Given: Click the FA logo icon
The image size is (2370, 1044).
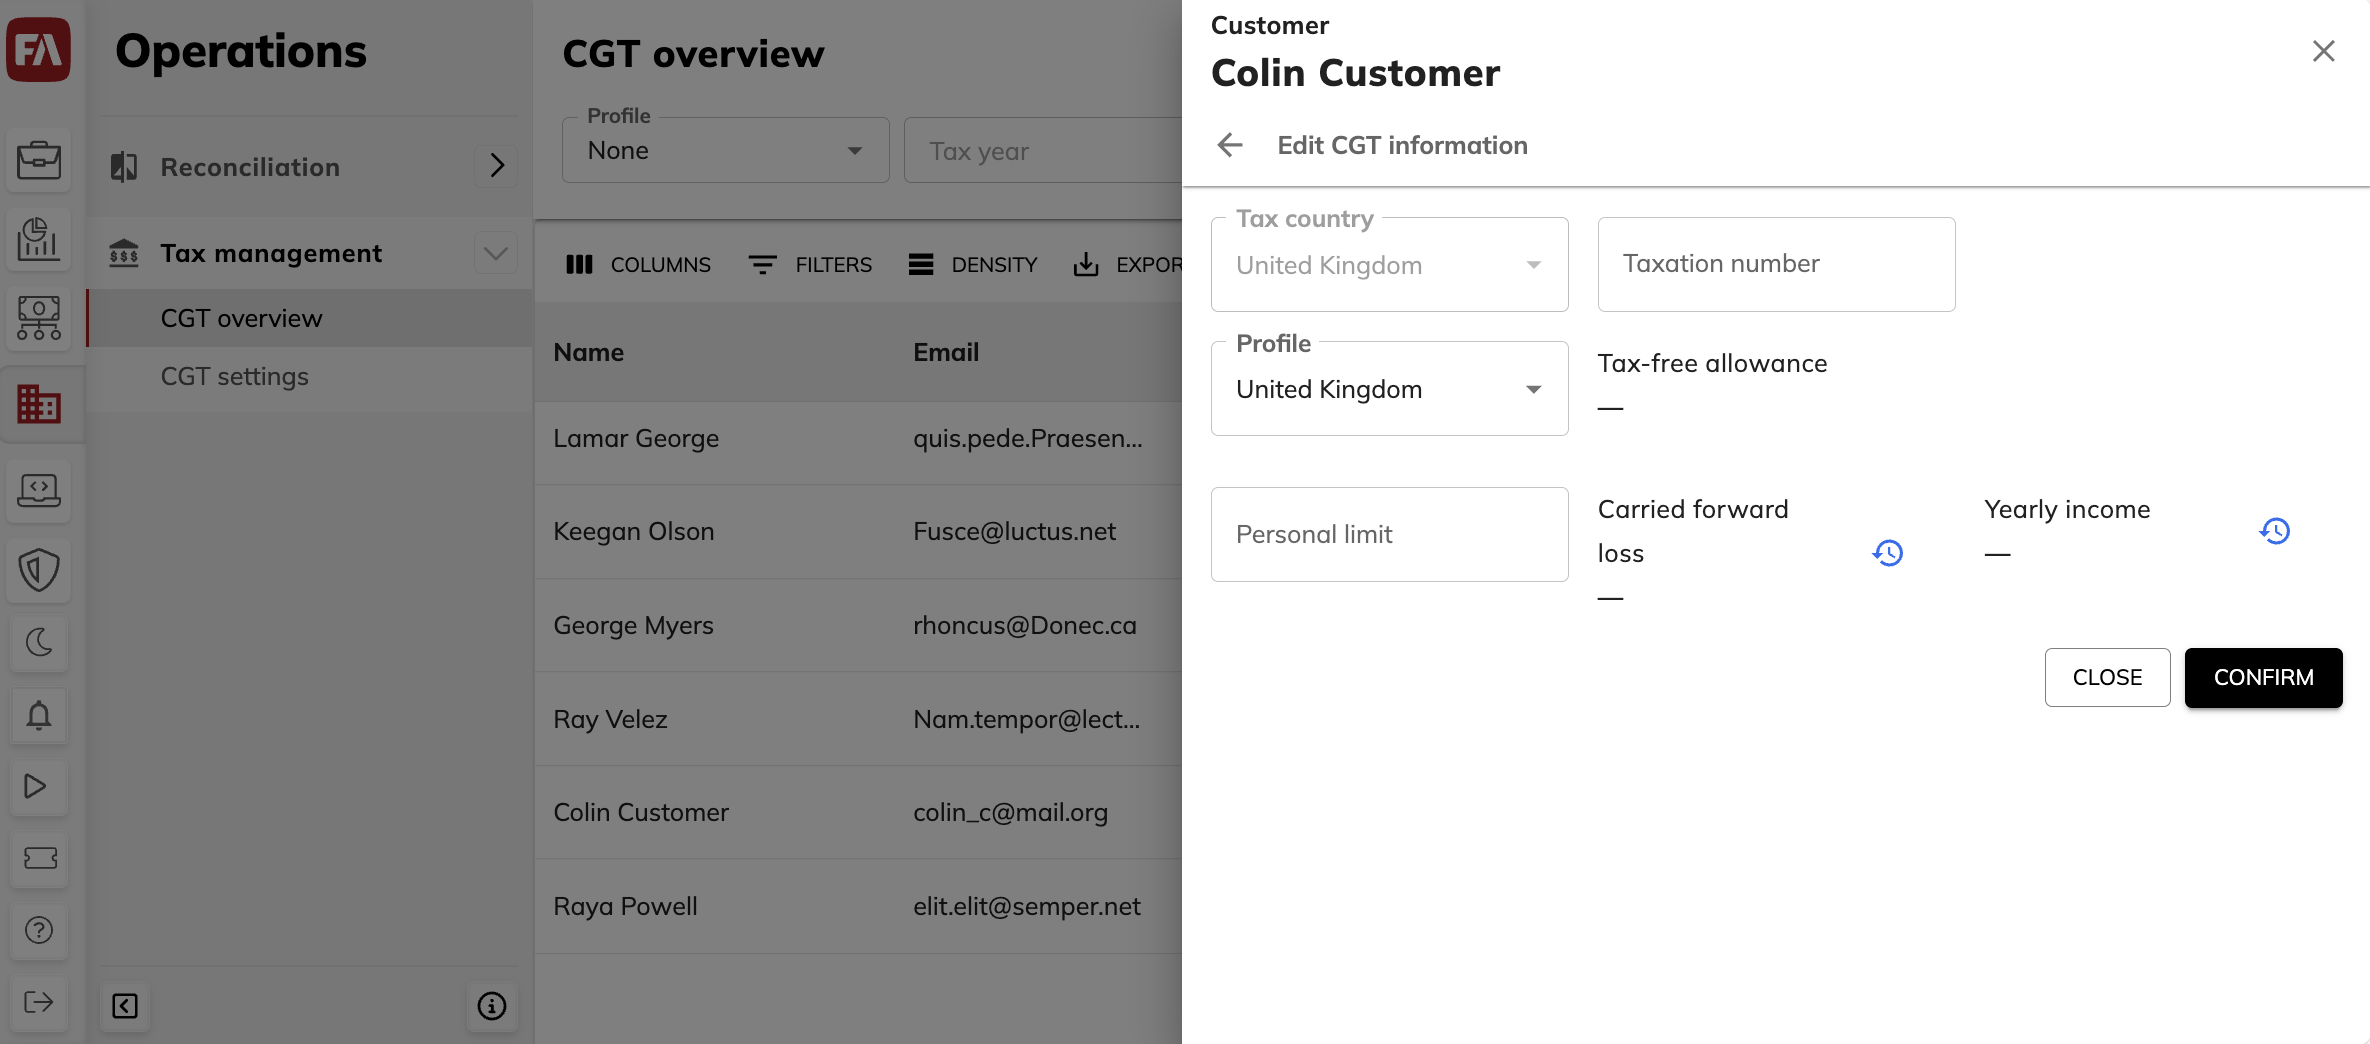Looking at the screenshot, I should pos(38,50).
